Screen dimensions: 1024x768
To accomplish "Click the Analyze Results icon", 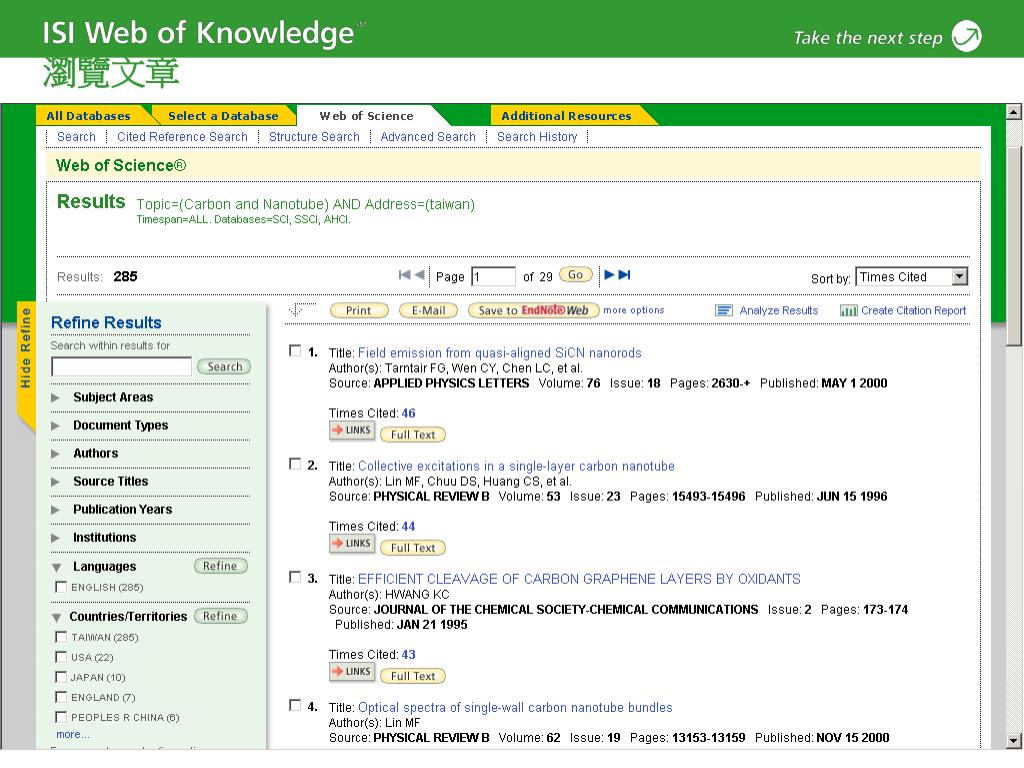I will click(x=724, y=311).
